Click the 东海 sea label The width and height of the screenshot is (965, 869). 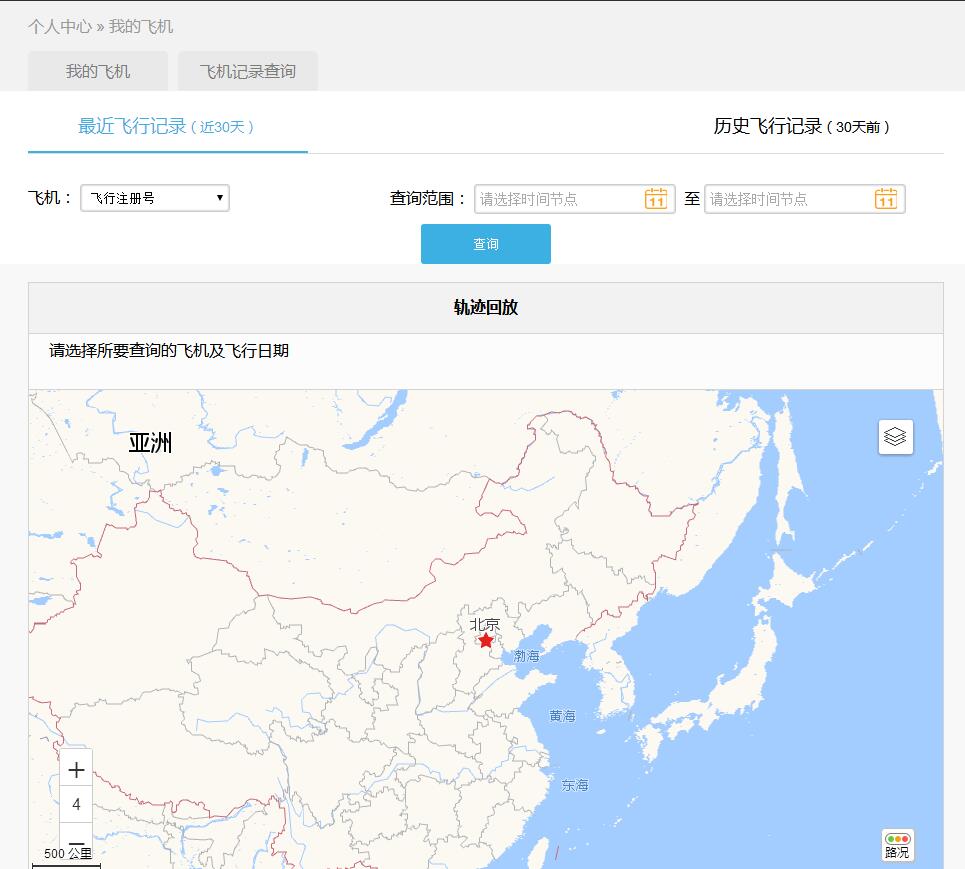[x=575, y=785]
